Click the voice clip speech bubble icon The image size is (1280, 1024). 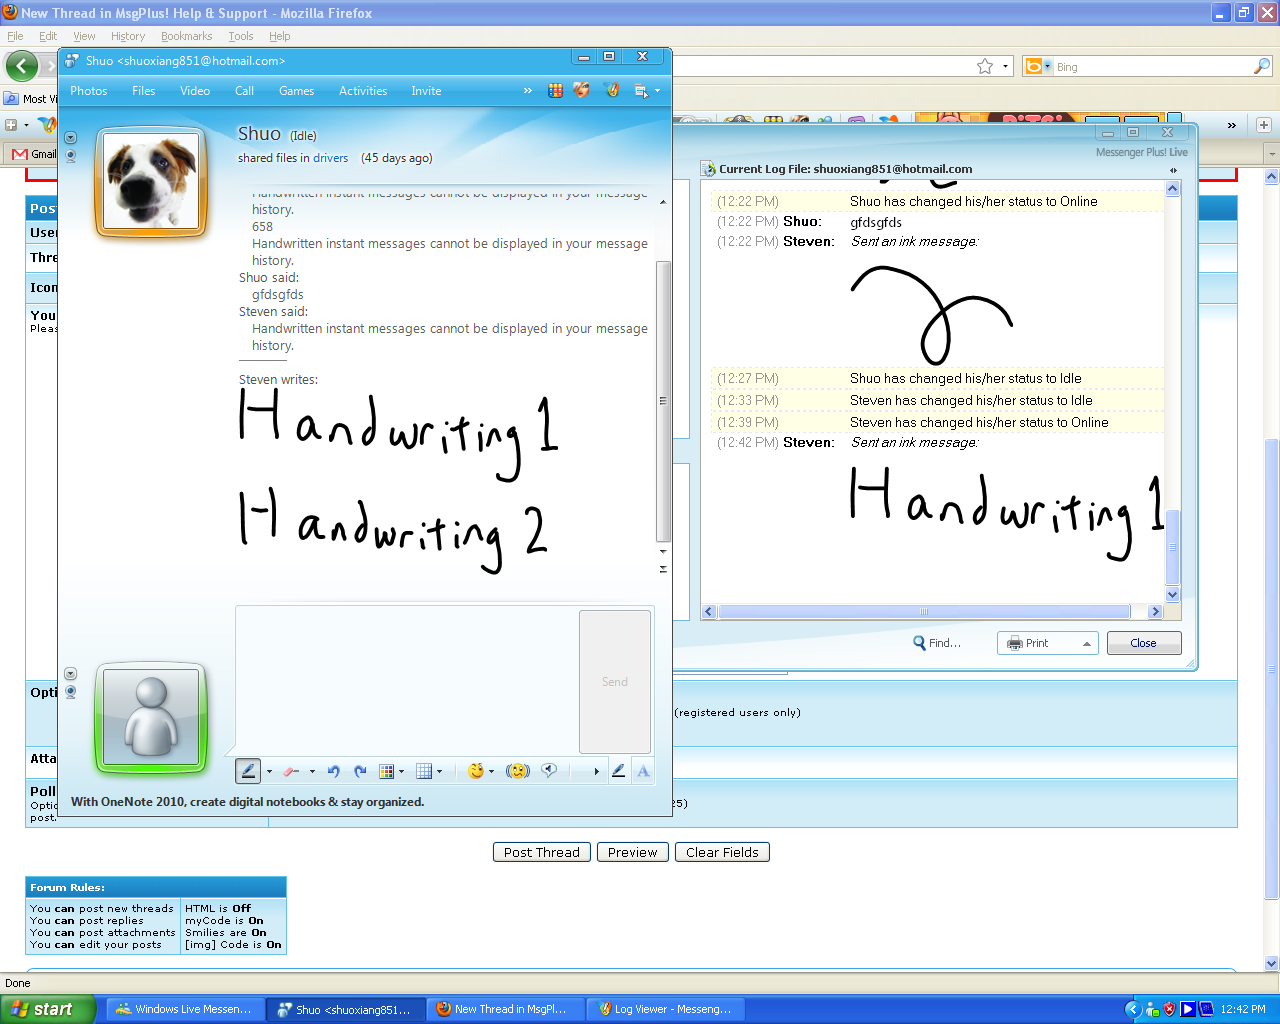pos(548,771)
